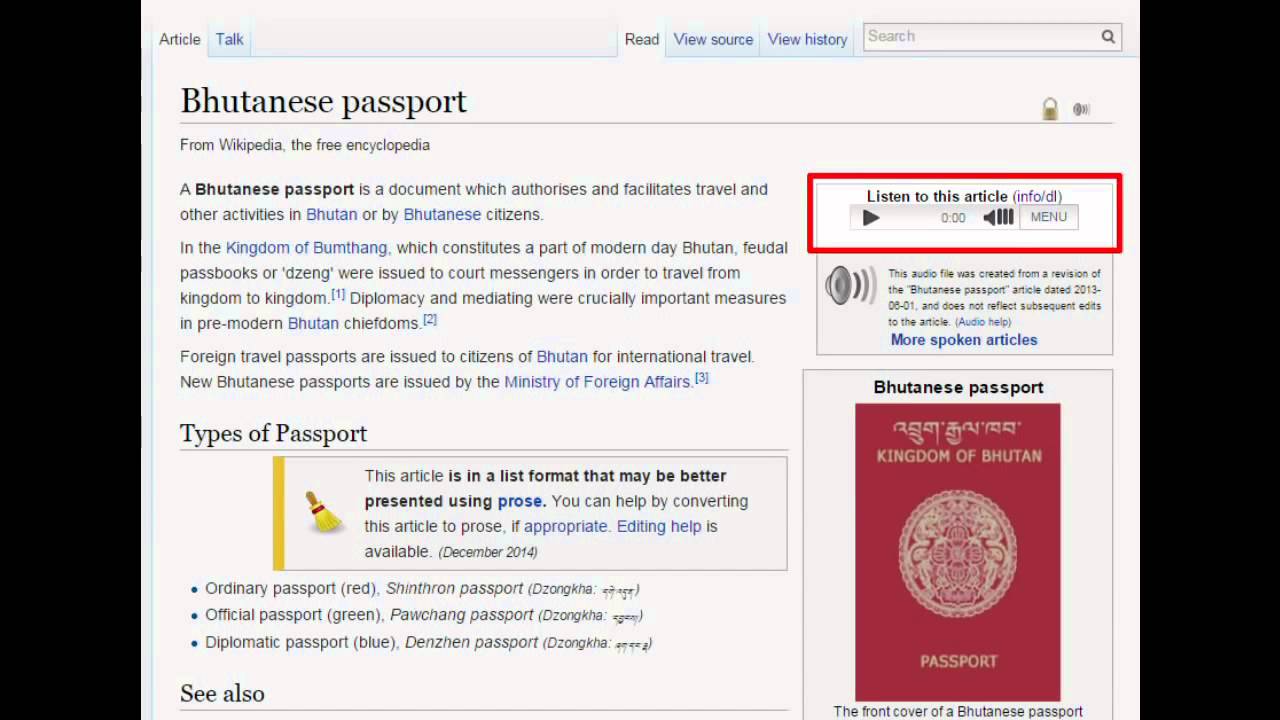This screenshot has width=1280, height=720.
Task: Open the View history tab
Action: (807, 39)
